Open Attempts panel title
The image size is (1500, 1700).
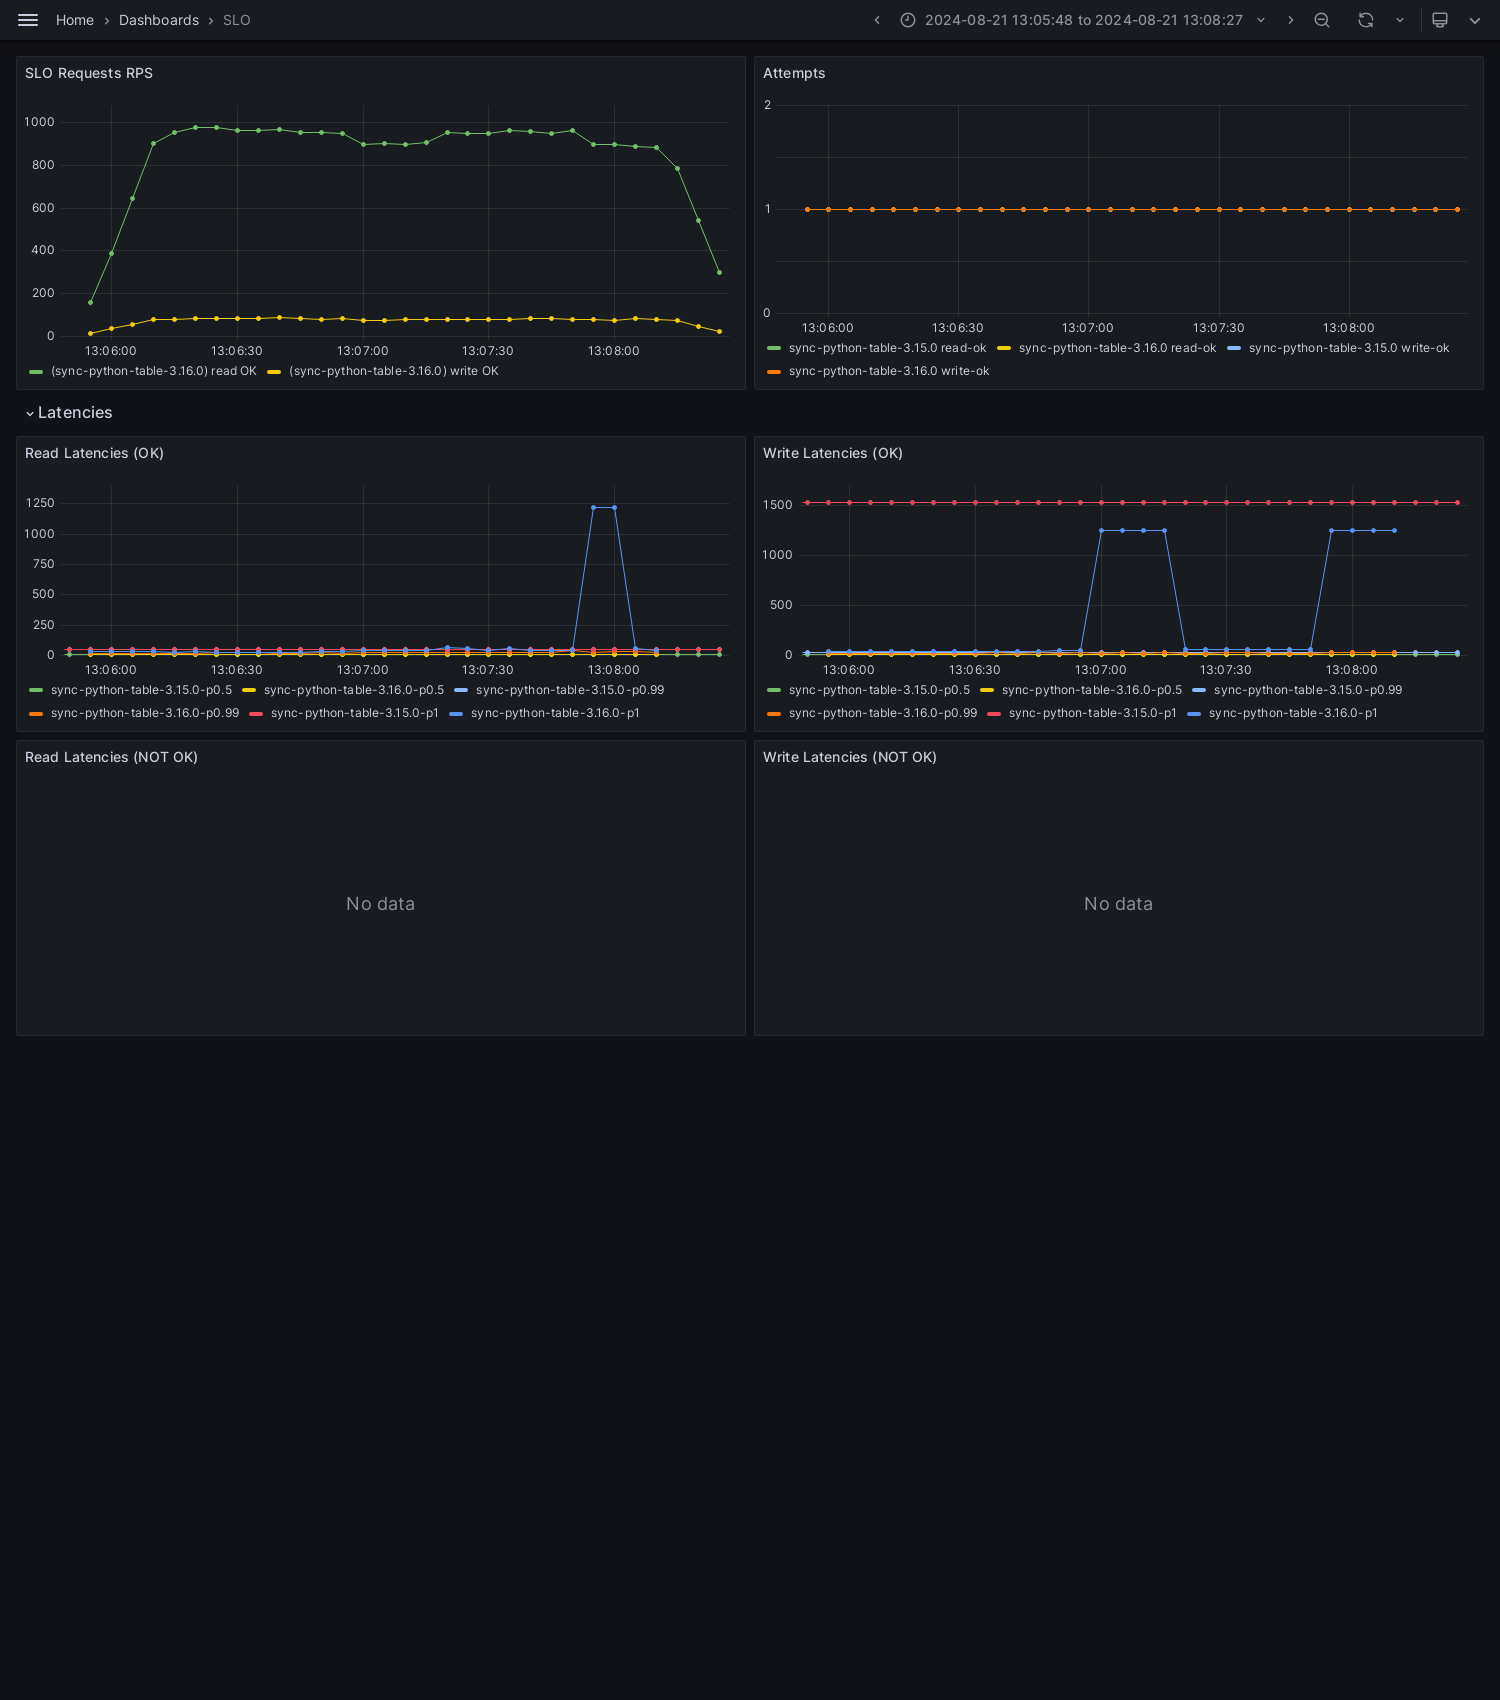pyautogui.click(x=794, y=73)
